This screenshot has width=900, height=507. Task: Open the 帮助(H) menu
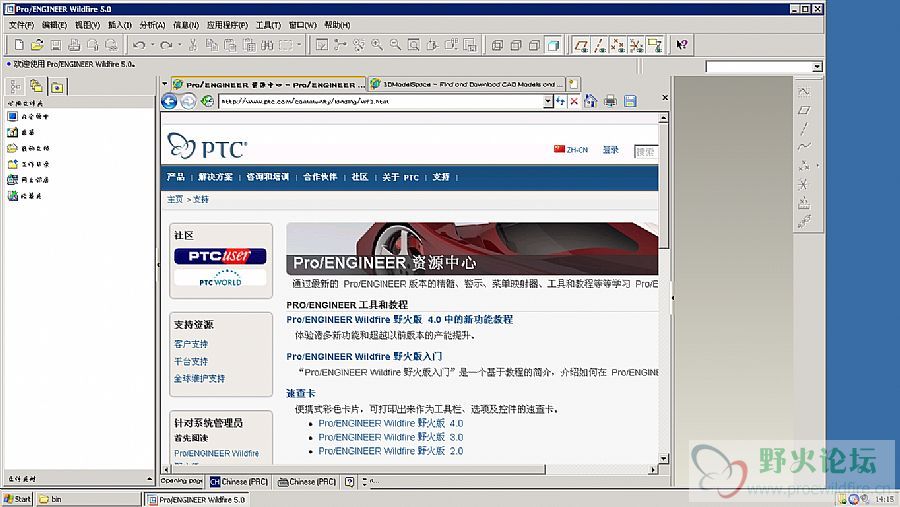(x=337, y=25)
